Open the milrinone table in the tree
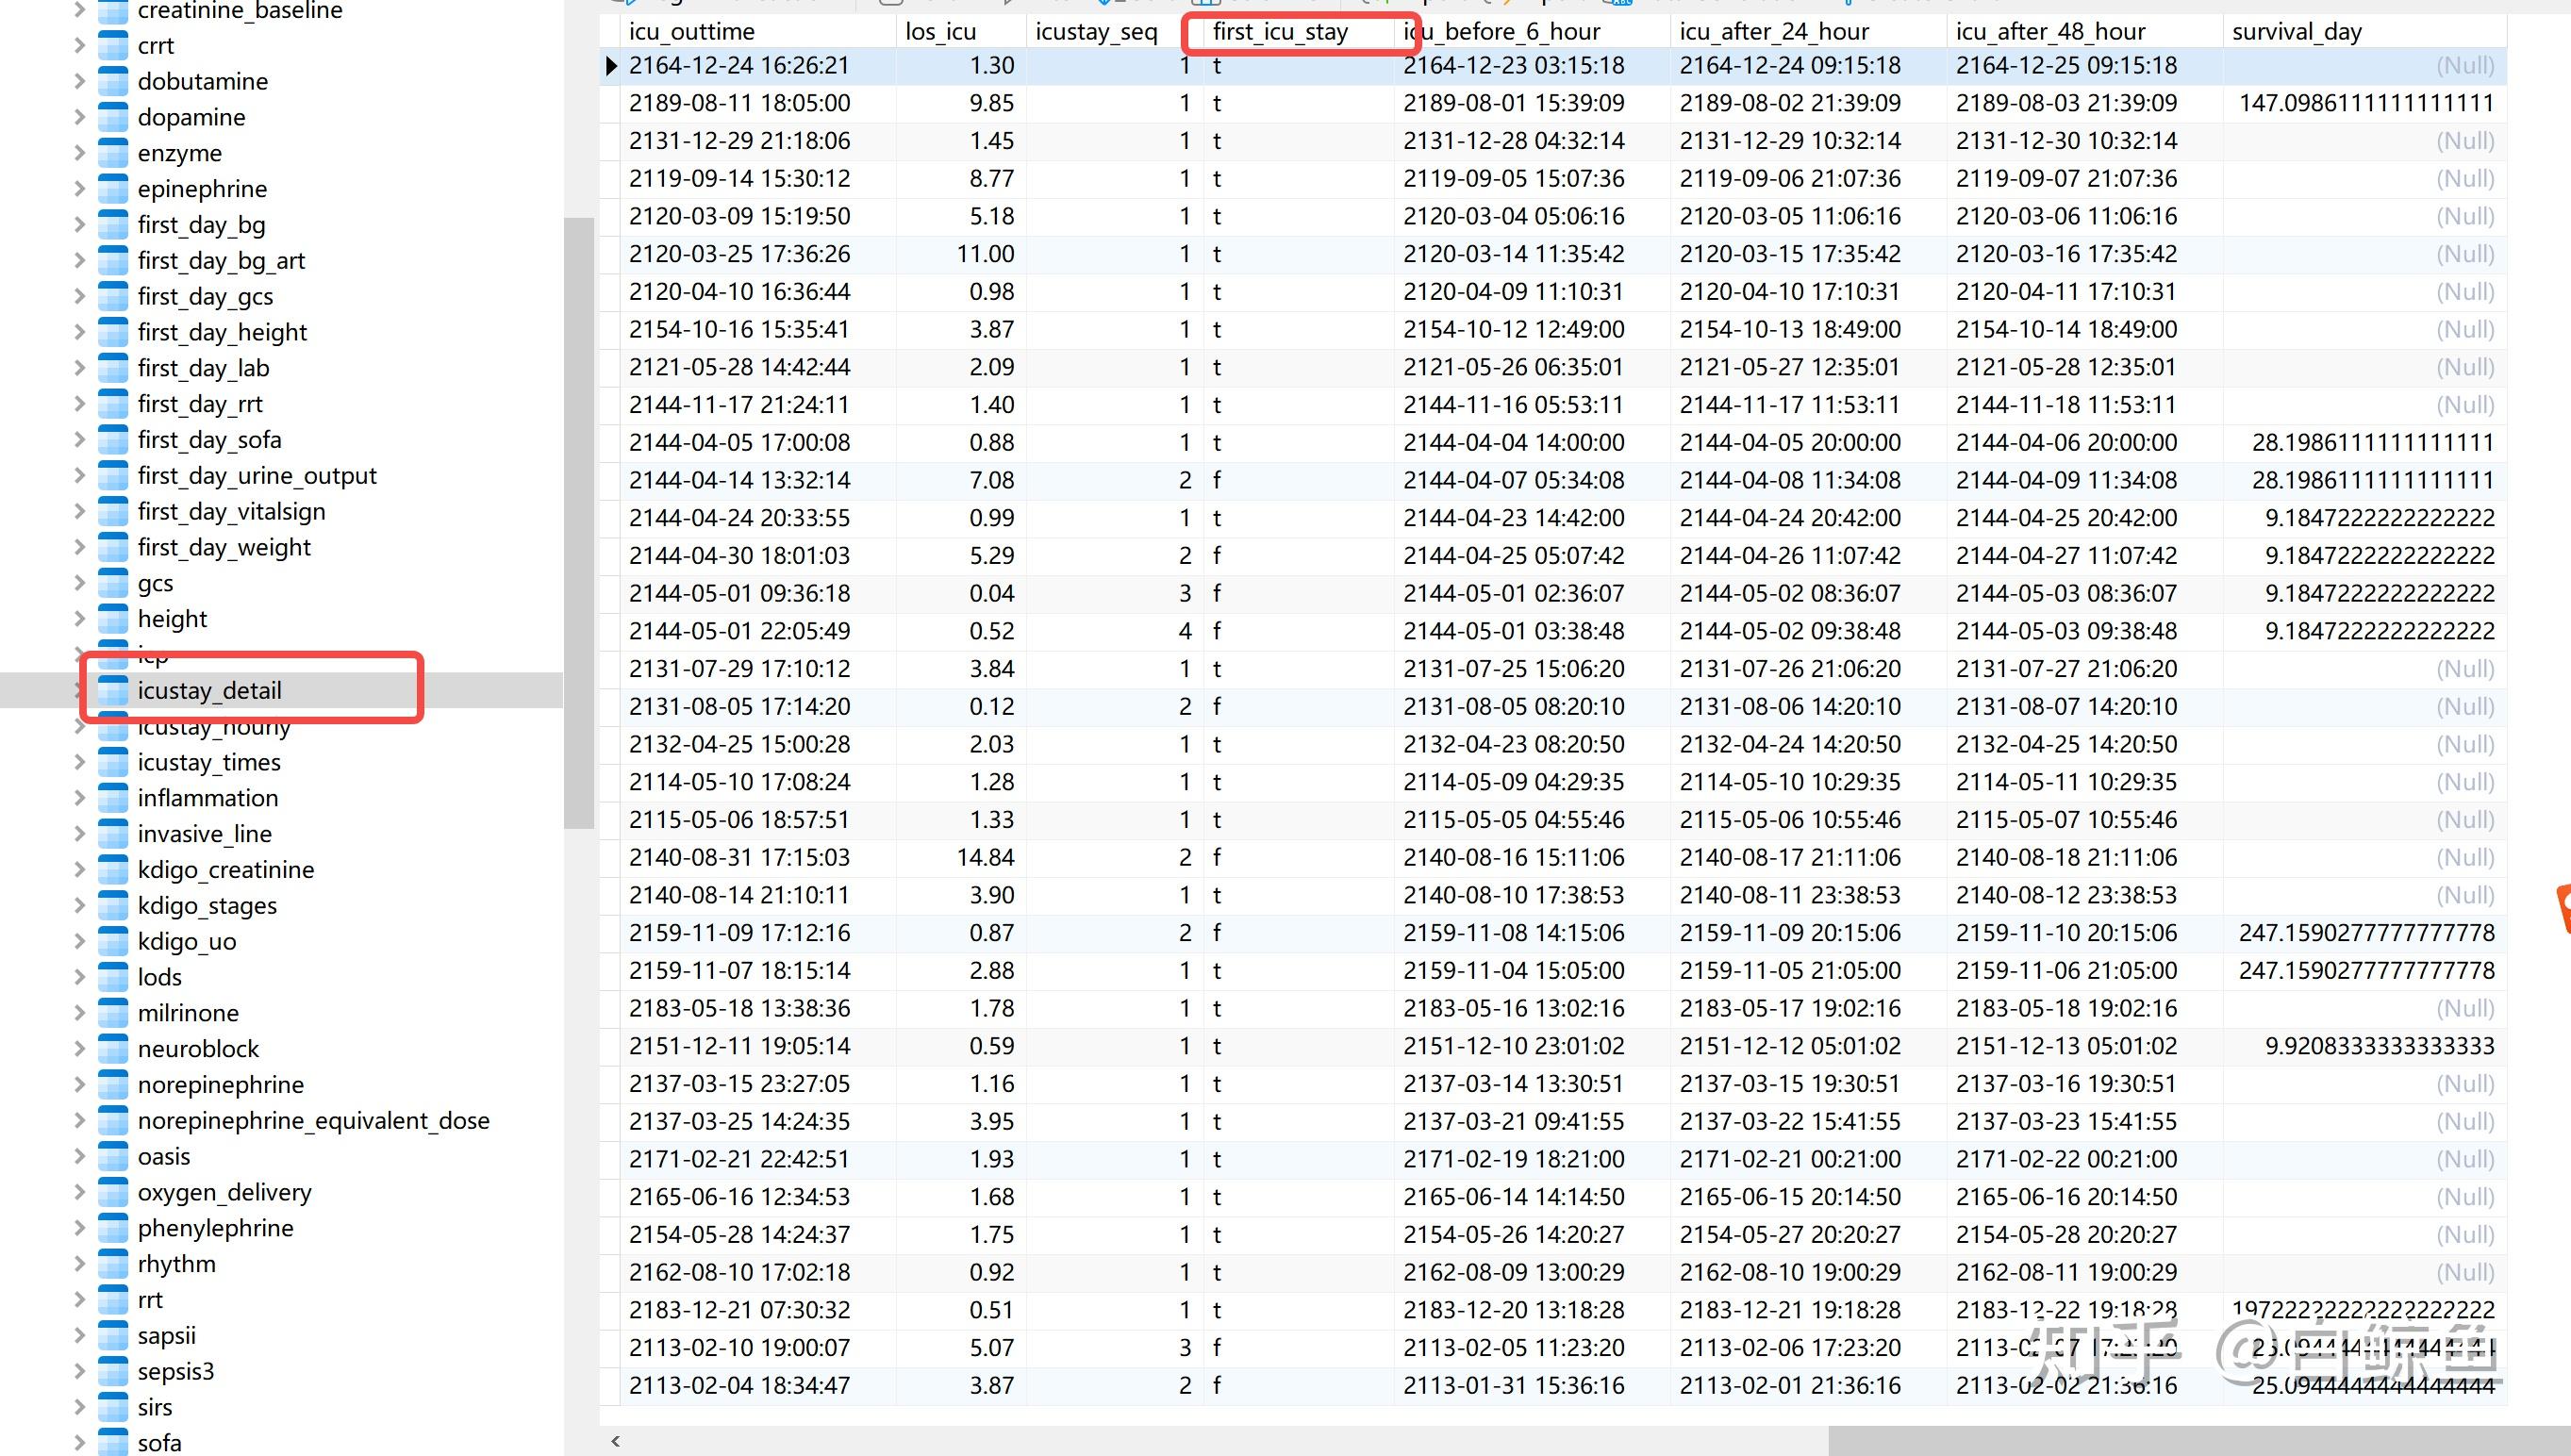This screenshot has height=1456, width=2571. coord(188,1013)
